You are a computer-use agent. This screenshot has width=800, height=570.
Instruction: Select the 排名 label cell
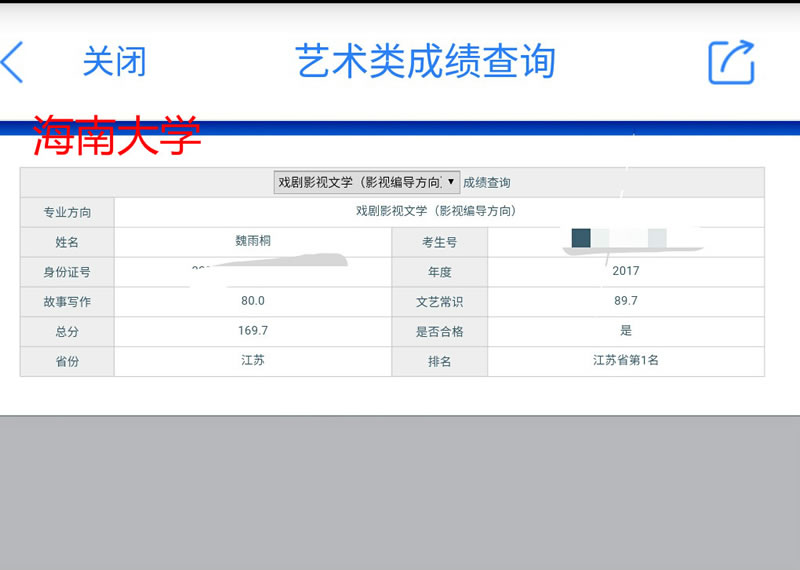(439, 361)
